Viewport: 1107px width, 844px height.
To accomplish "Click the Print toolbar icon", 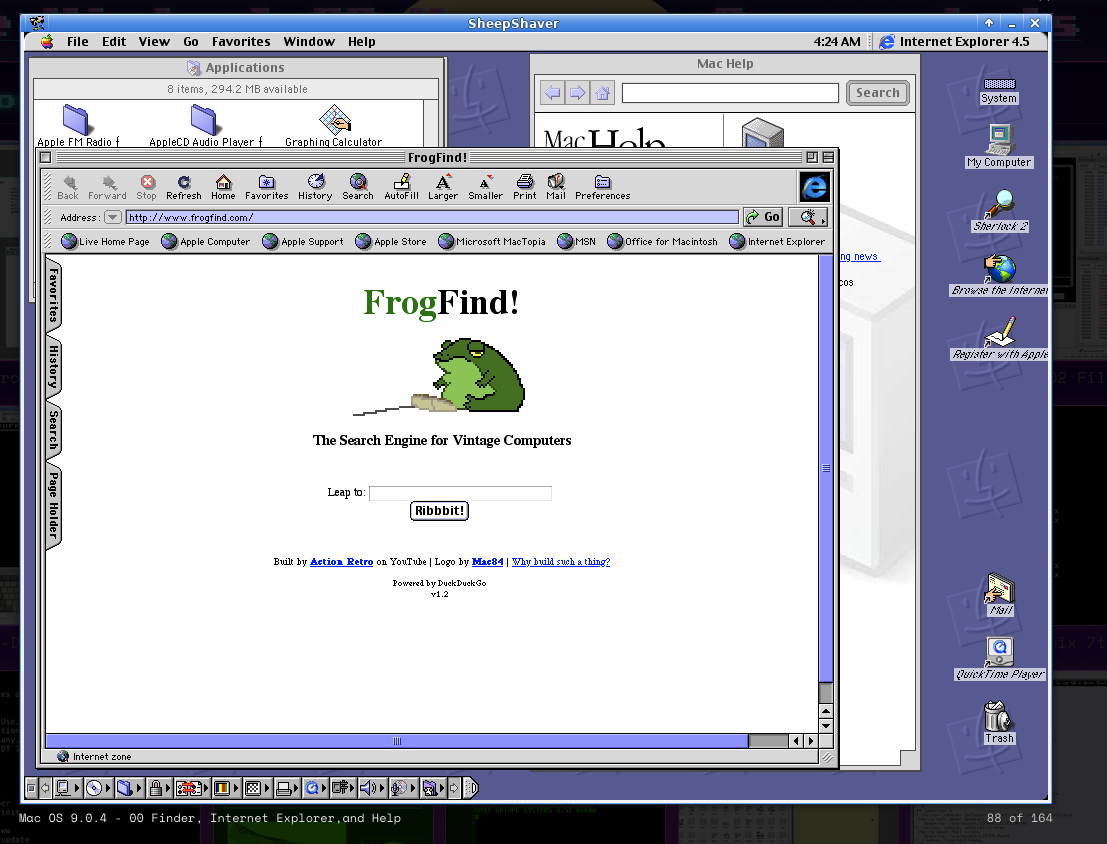I will coord(525,187).
